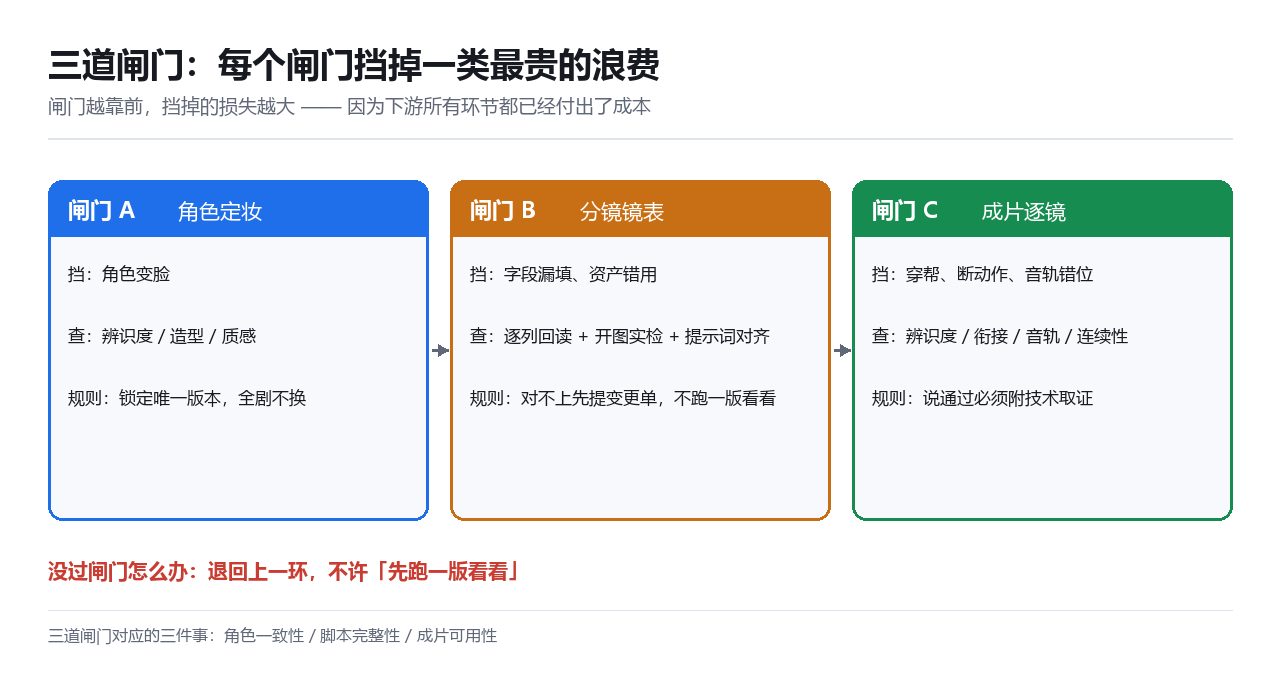The width and height of the screenshot is (1280, 700).
Task: Click the line 挡：角色变脸
Action: pos(119,274)
